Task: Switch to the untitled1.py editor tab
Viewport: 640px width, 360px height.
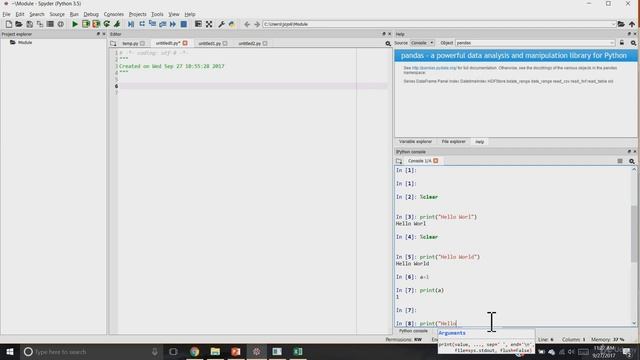Action: [x=210, y=43]
